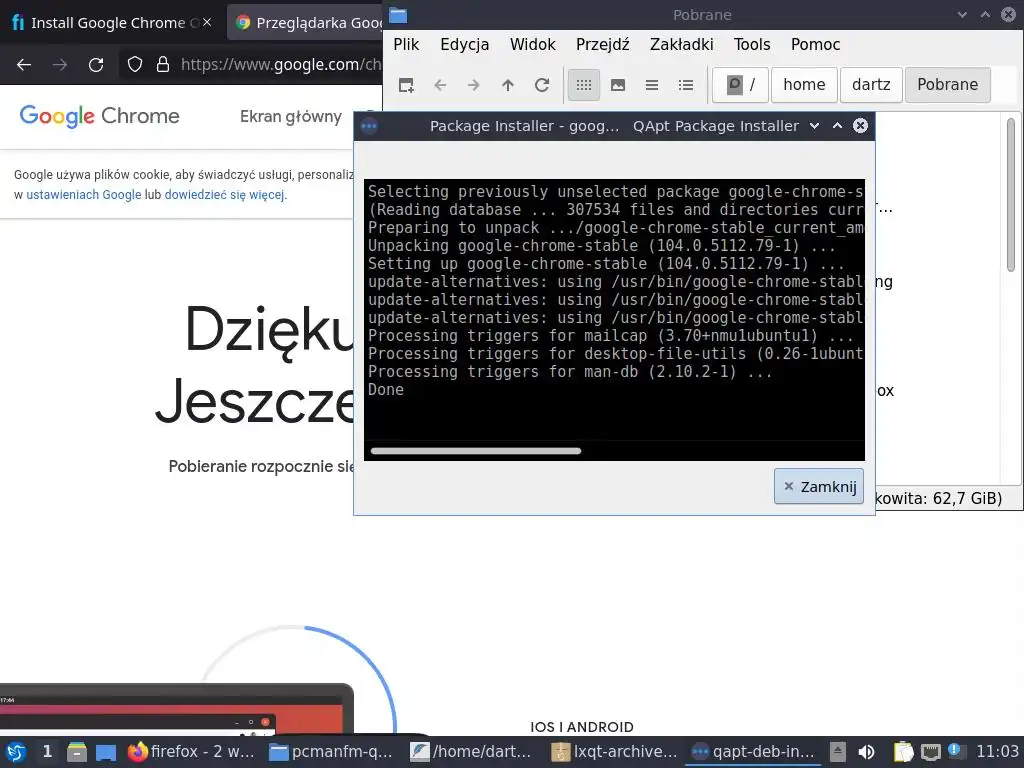
Task: Maximize the Pobrane window
Action: pos(985,15)
